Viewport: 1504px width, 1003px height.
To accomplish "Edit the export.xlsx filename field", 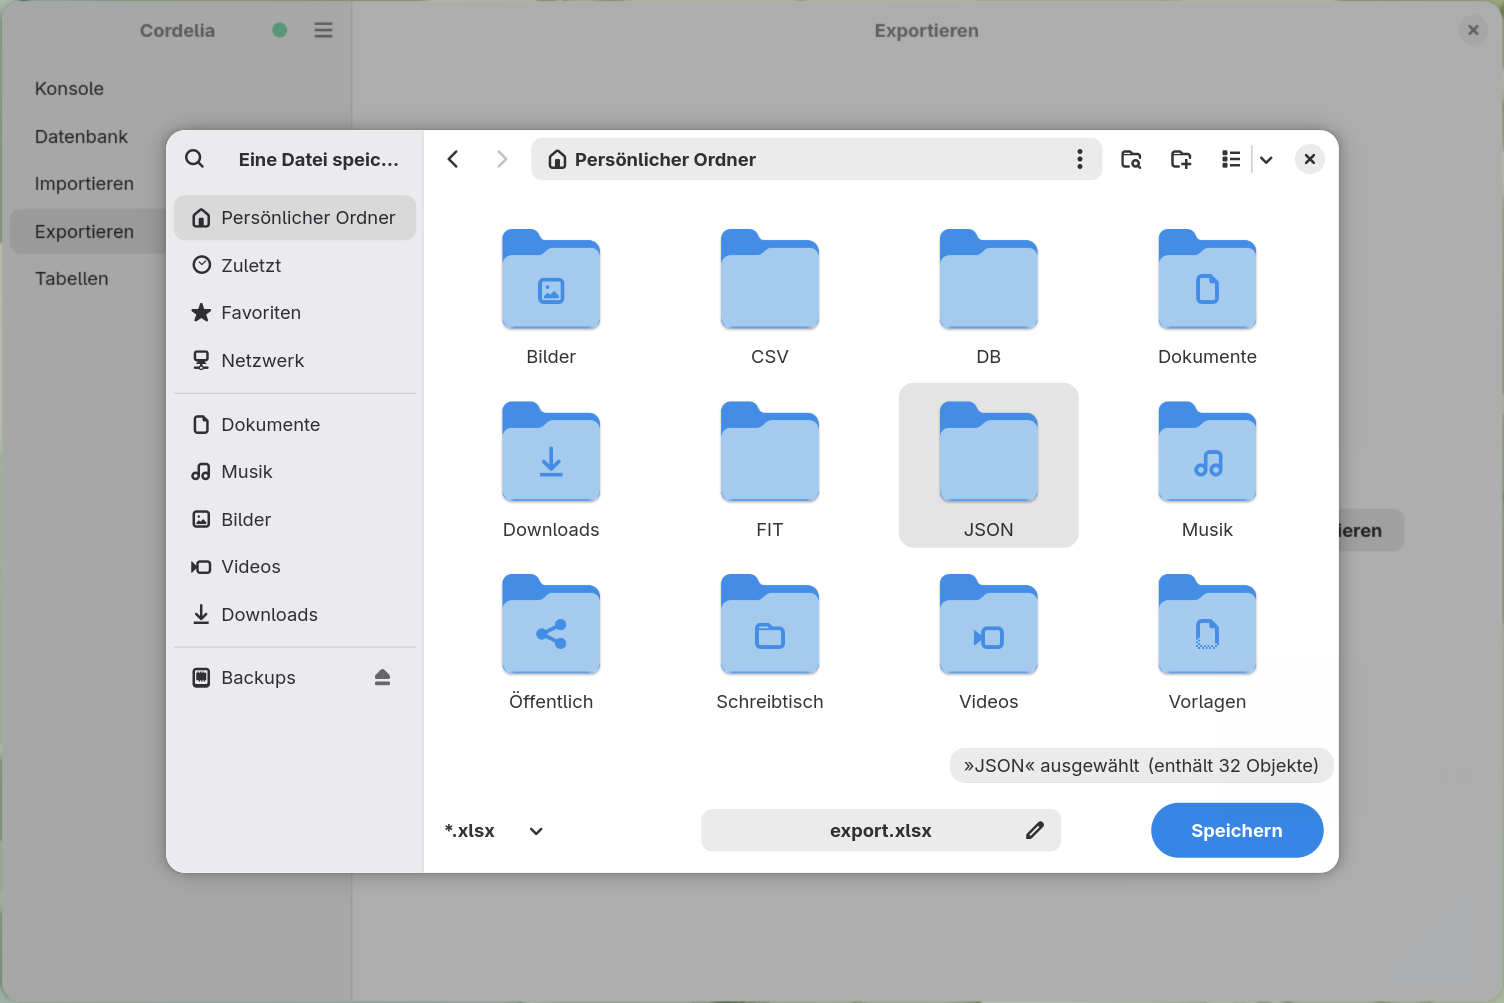I will 881,831.
